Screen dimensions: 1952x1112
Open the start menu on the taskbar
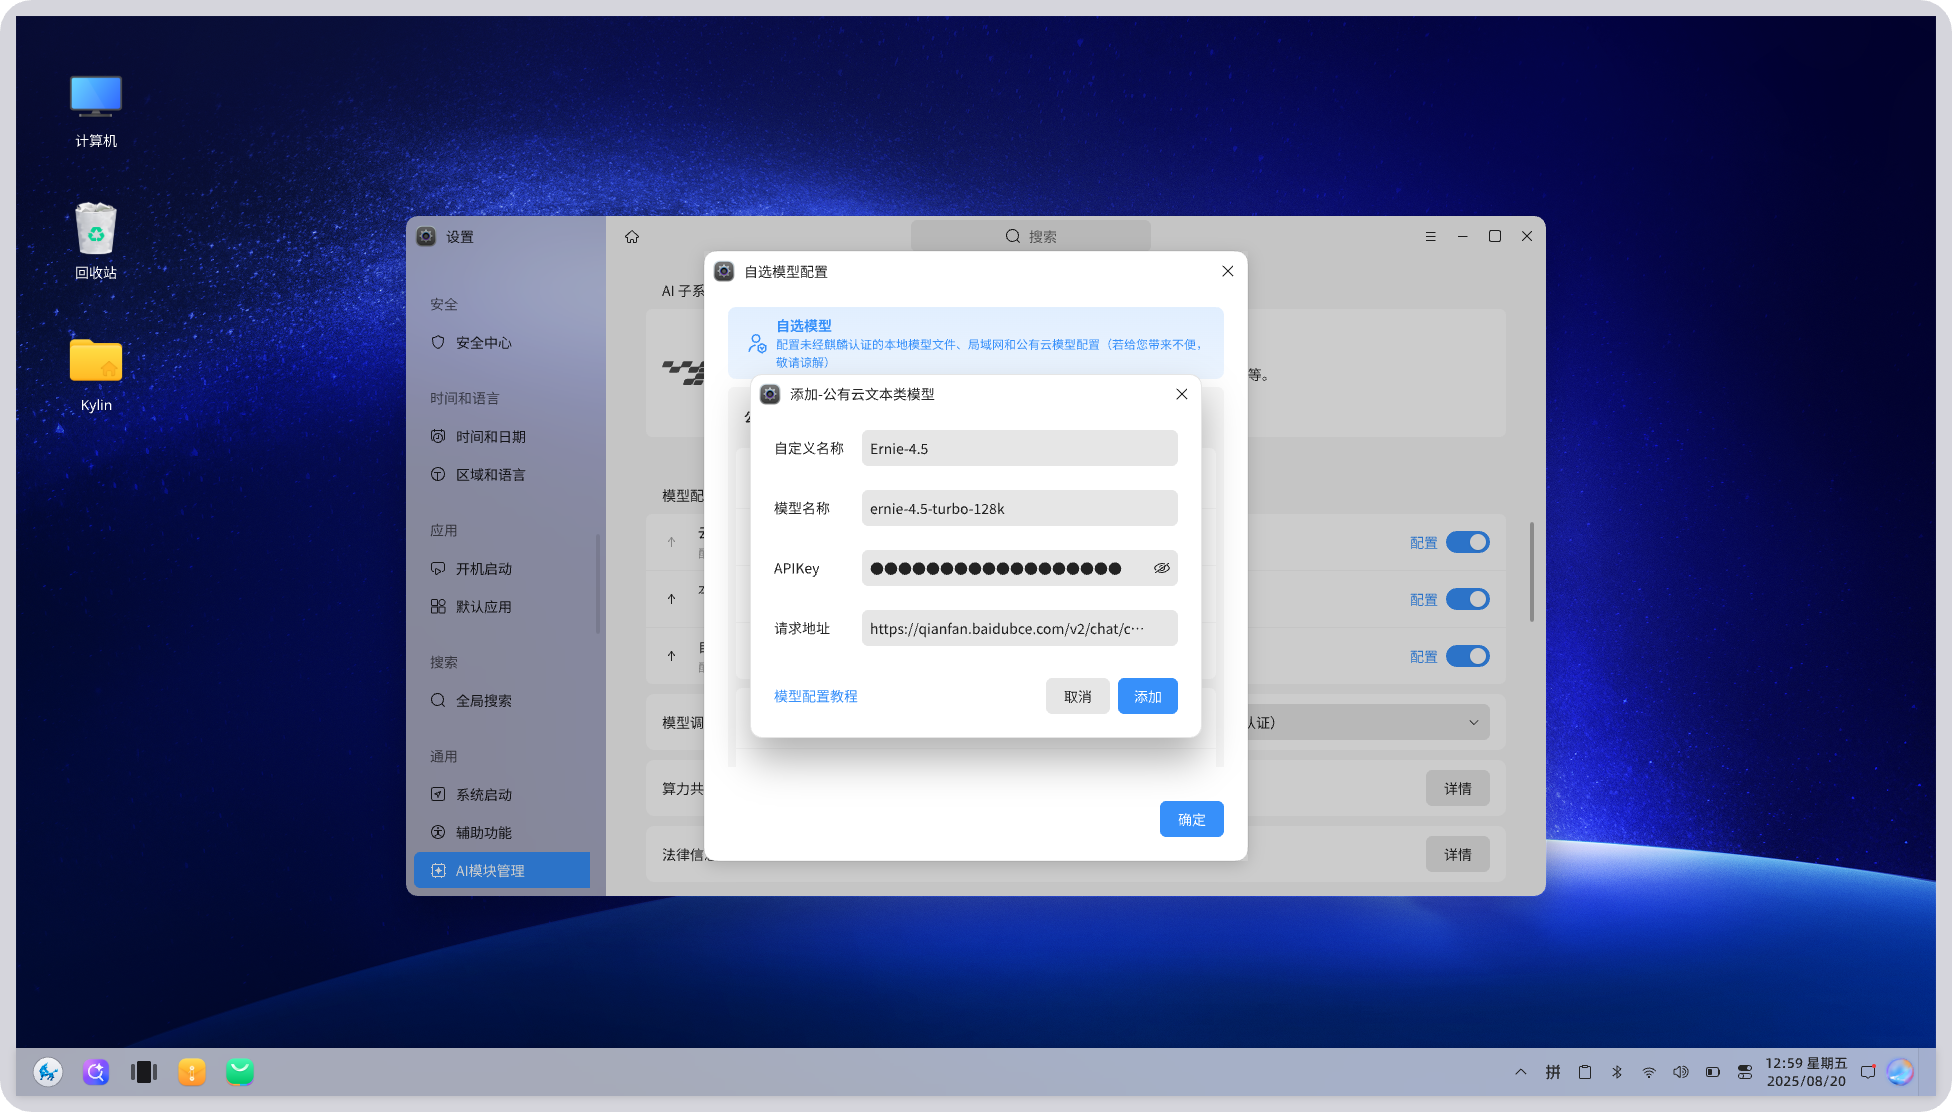tap(48, 1072)
